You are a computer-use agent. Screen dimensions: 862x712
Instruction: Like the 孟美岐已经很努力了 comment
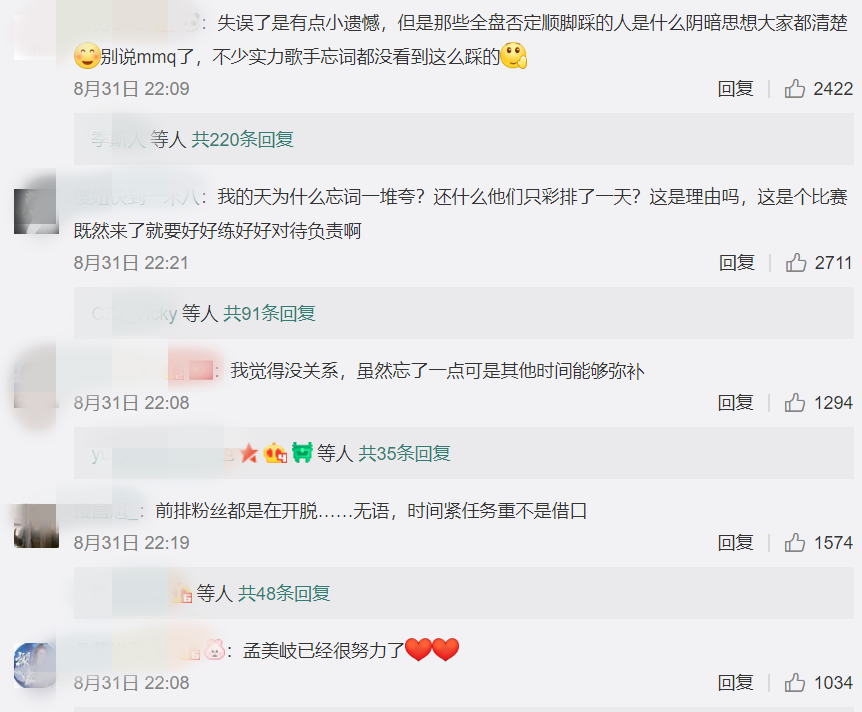pos(794,683)
